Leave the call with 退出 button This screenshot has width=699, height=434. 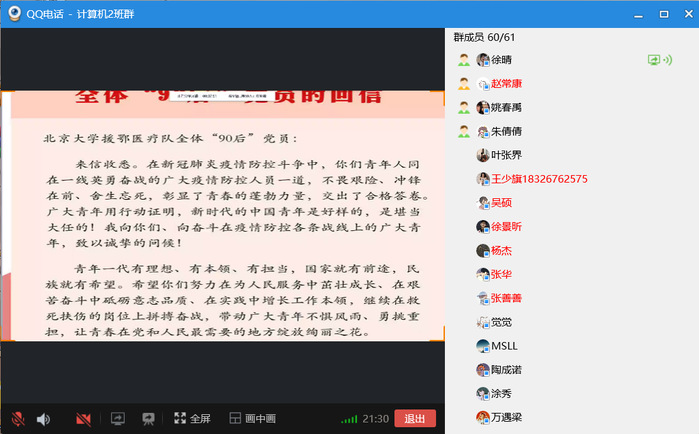[414, 418]
